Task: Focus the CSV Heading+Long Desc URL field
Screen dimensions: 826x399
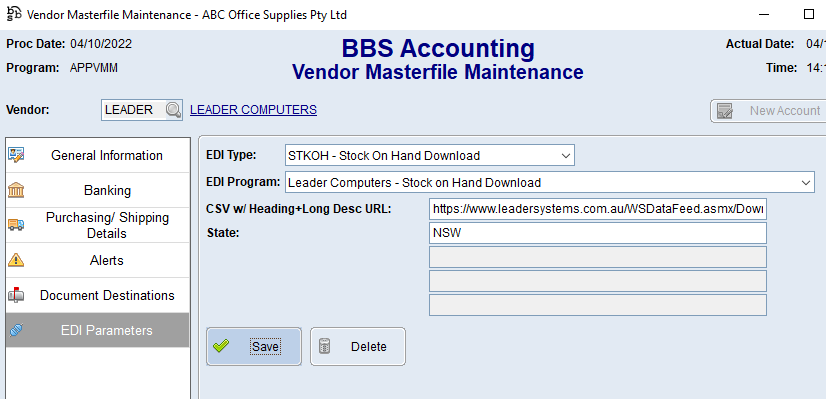Action: (x=598, y=209)
